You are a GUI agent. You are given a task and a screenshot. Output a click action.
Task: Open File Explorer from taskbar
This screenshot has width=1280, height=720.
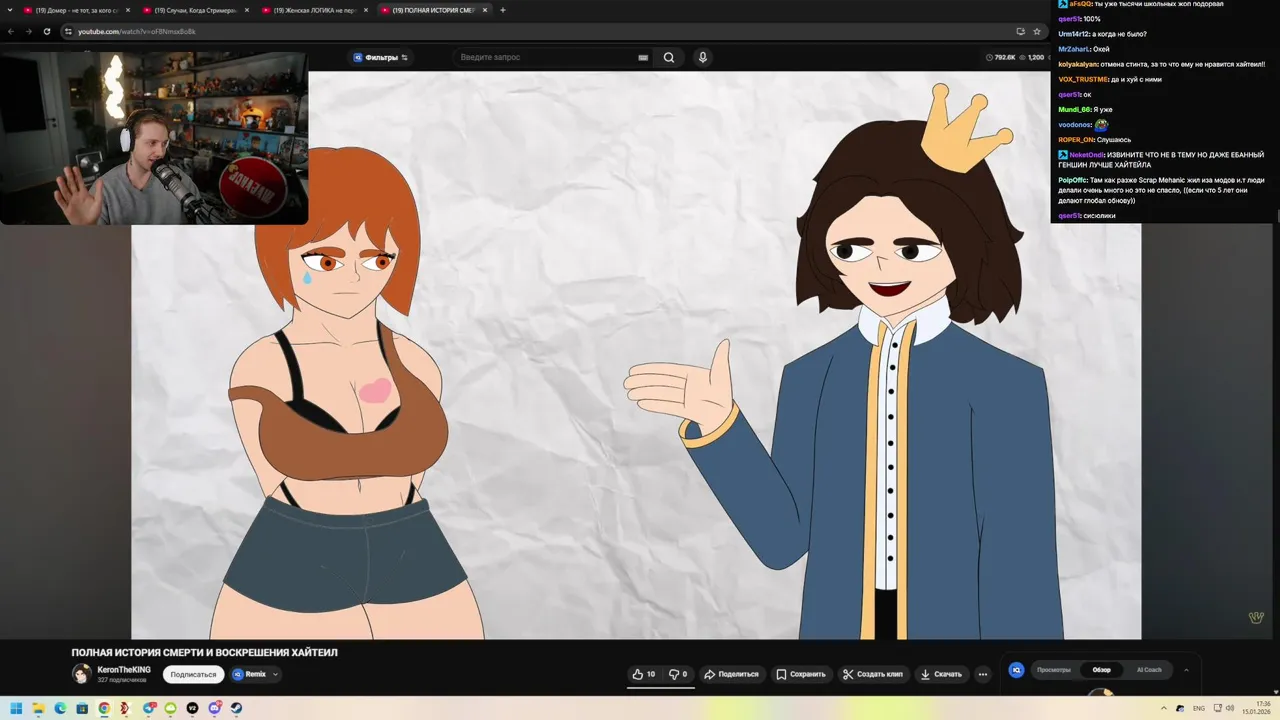point(38,708)
